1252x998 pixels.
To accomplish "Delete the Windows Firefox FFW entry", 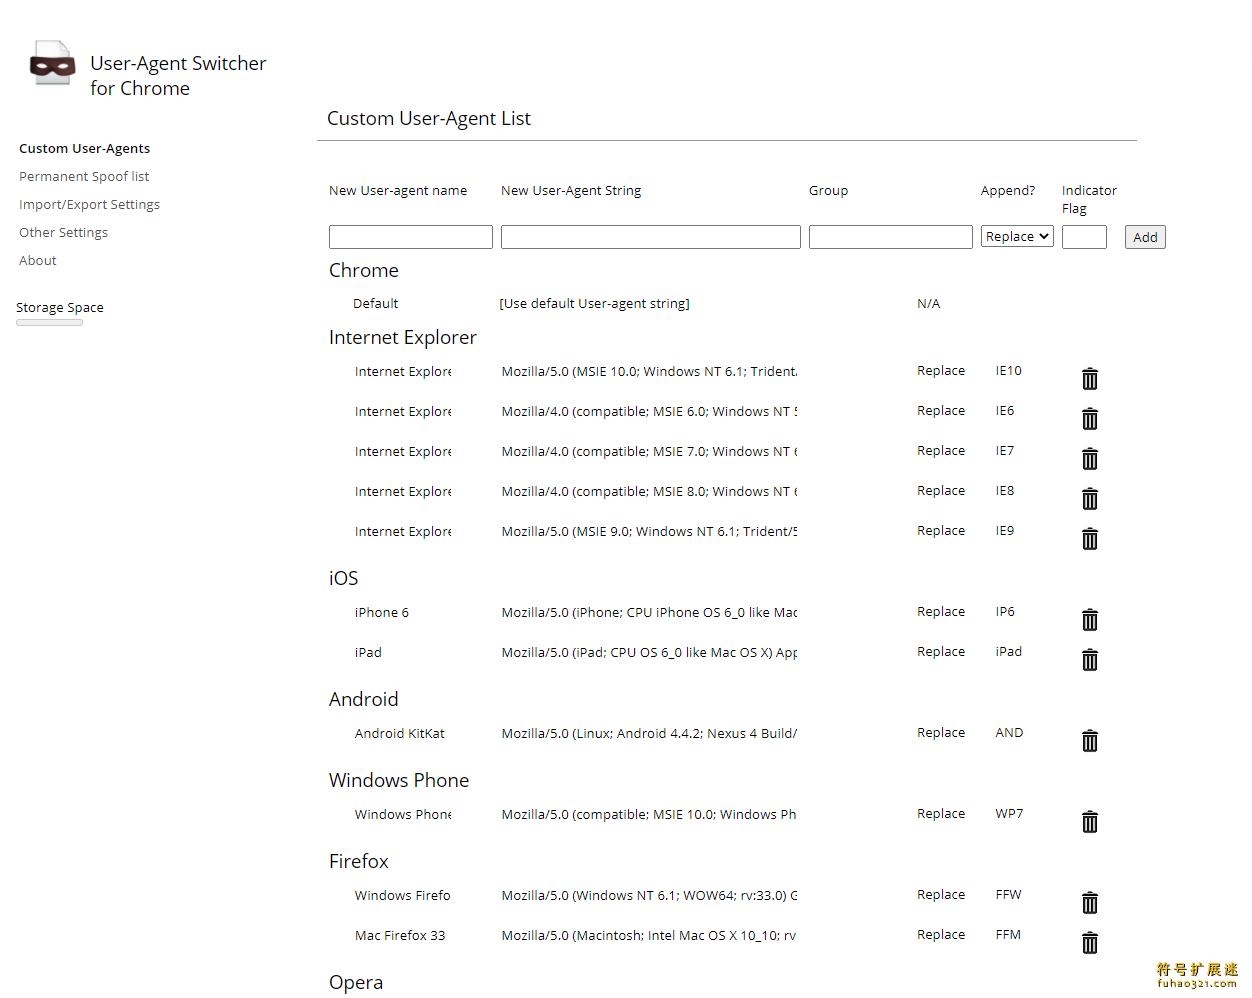I will coord(1090,903).
